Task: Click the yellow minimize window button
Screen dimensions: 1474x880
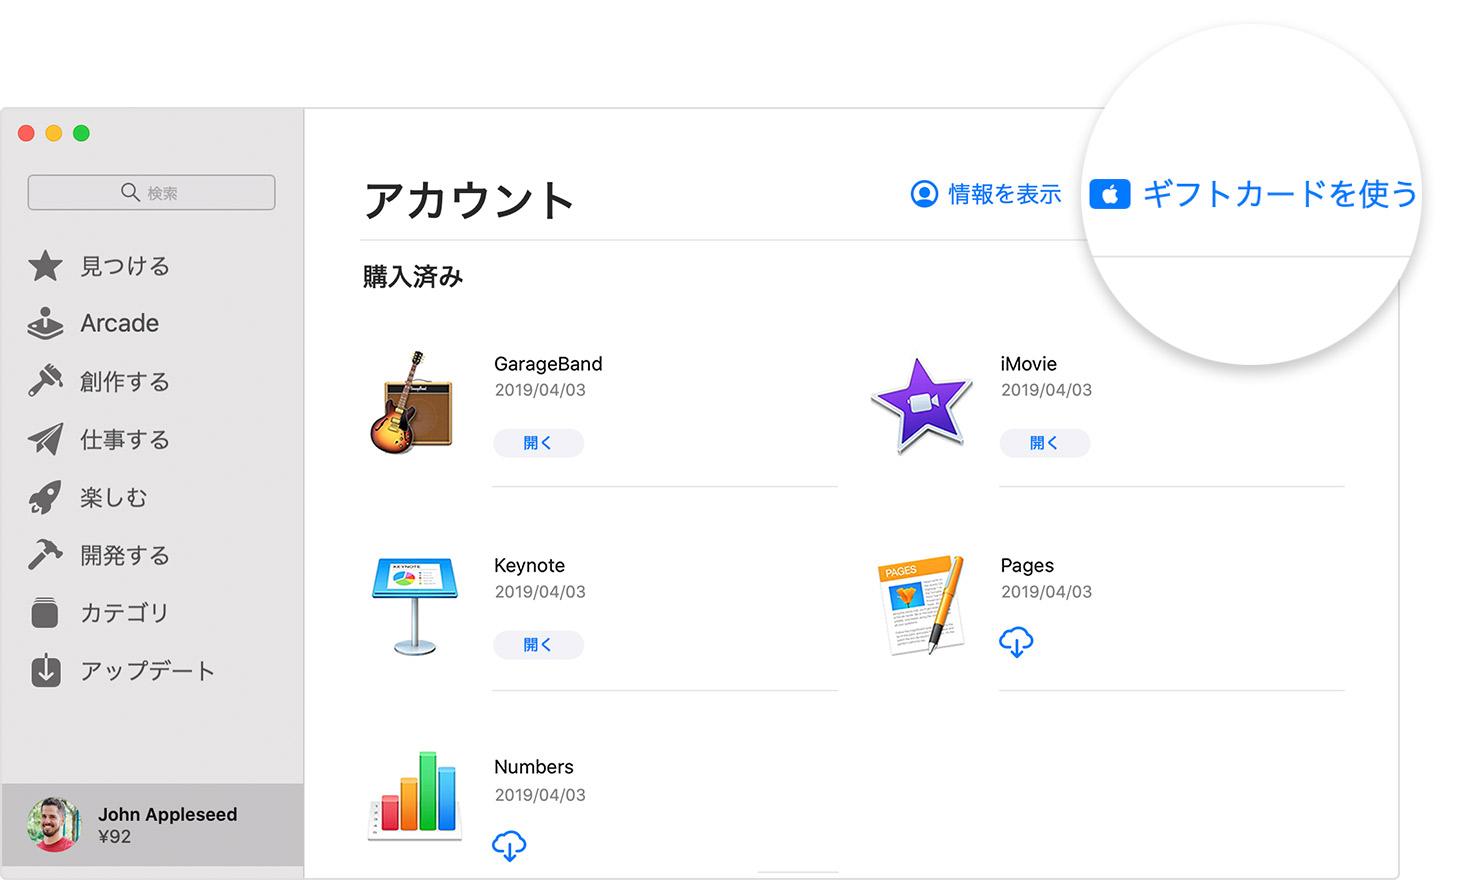Action: [x=54, y=133]
